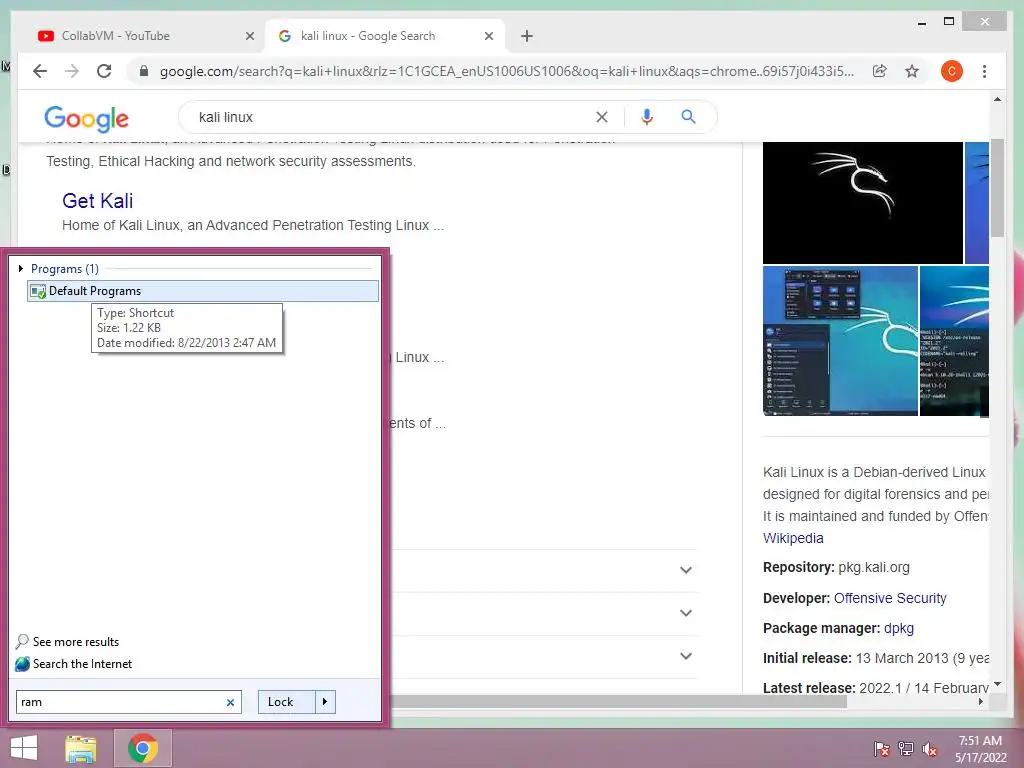Close the CollabVM - YouTube tab
Screen dimensions: 1024x768
coord(249,36)
